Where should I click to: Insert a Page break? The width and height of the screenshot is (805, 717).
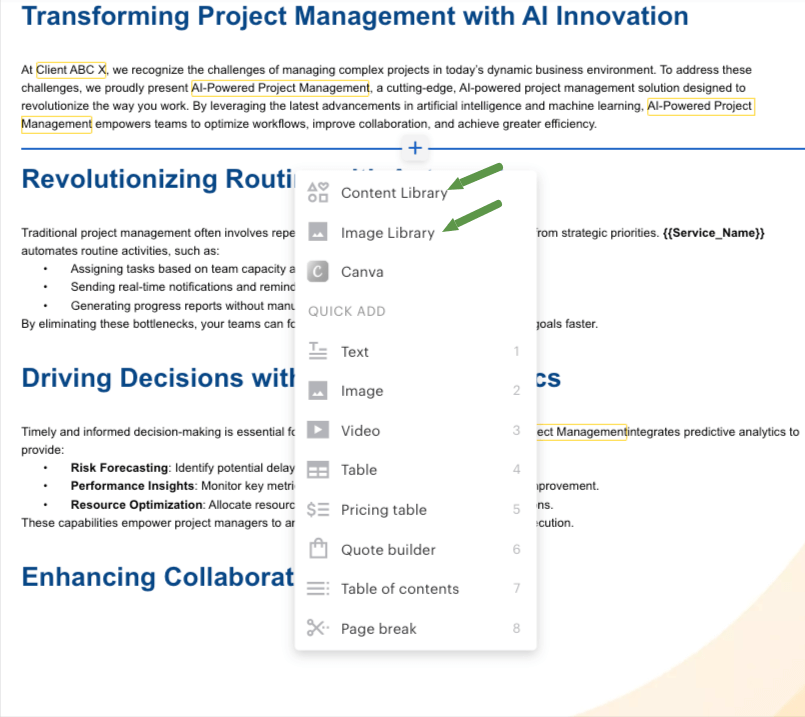[415, 628]
